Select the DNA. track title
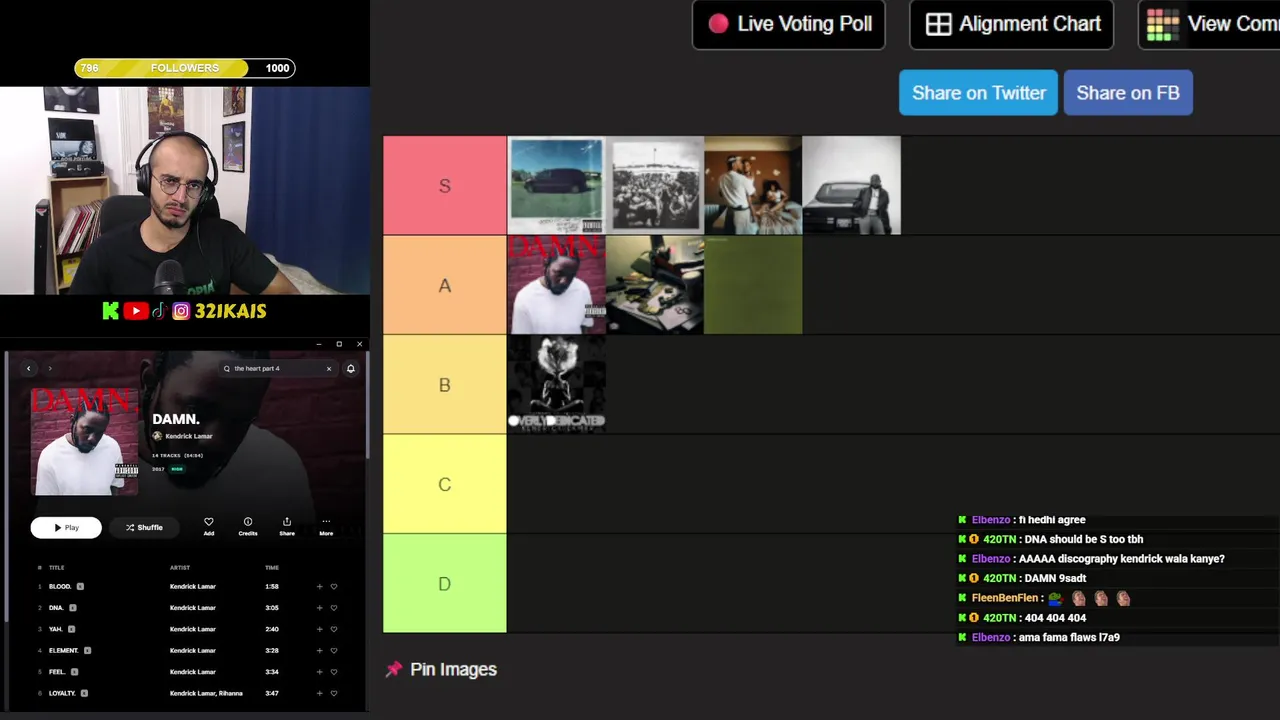 tap(56, 608)
